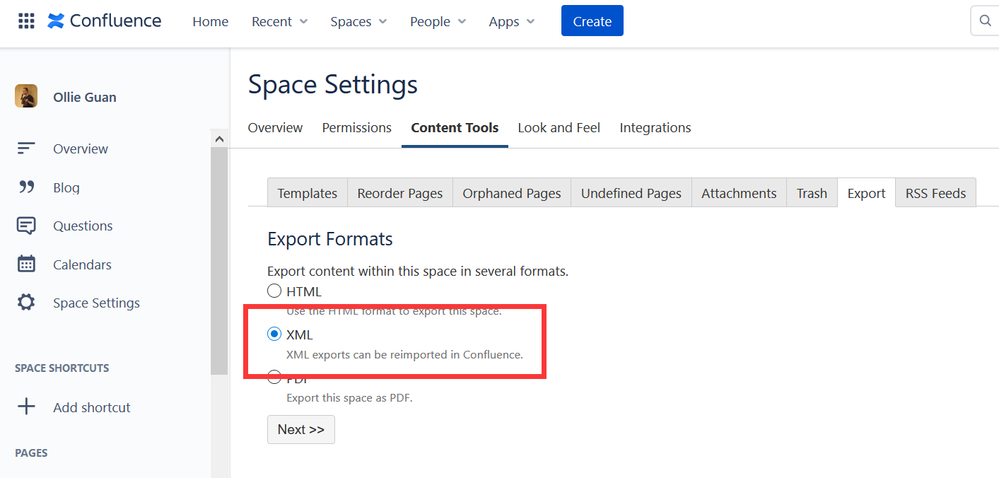
Task: Select the HTML export format
Action: [x=274, y=291]
